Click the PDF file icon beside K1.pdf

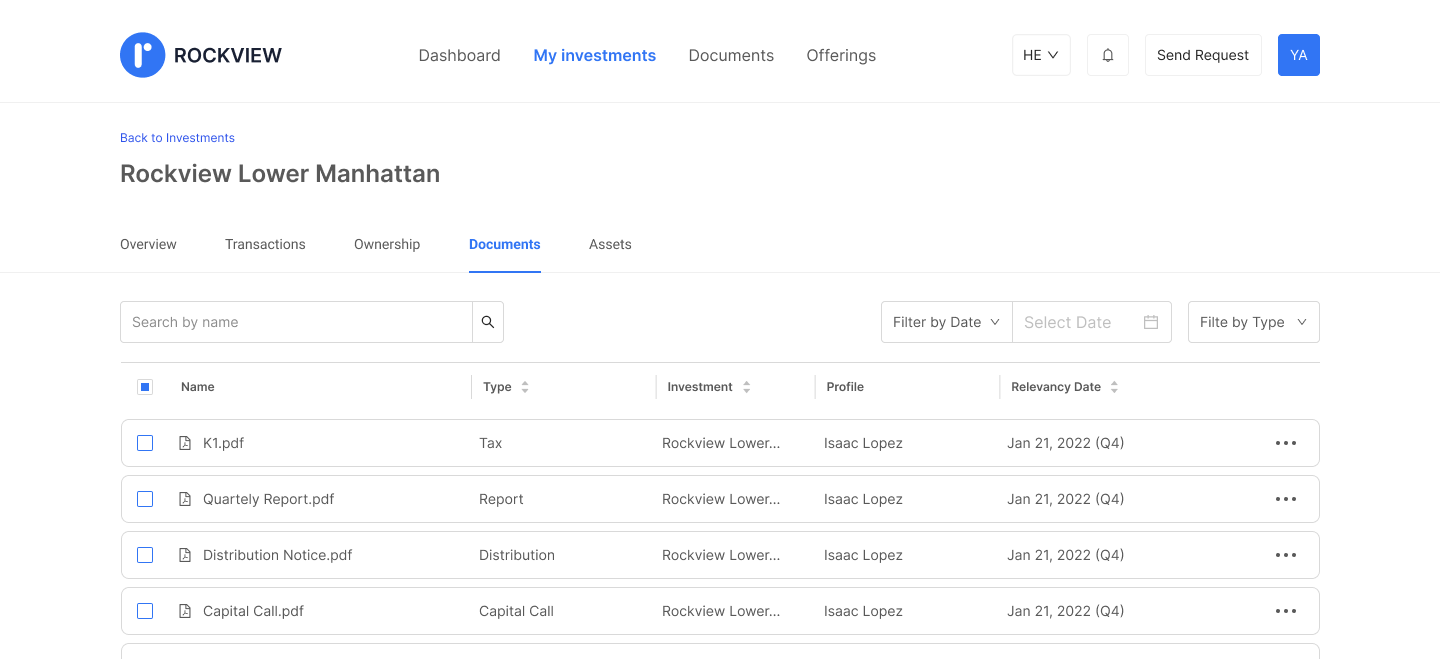[184, 442]
